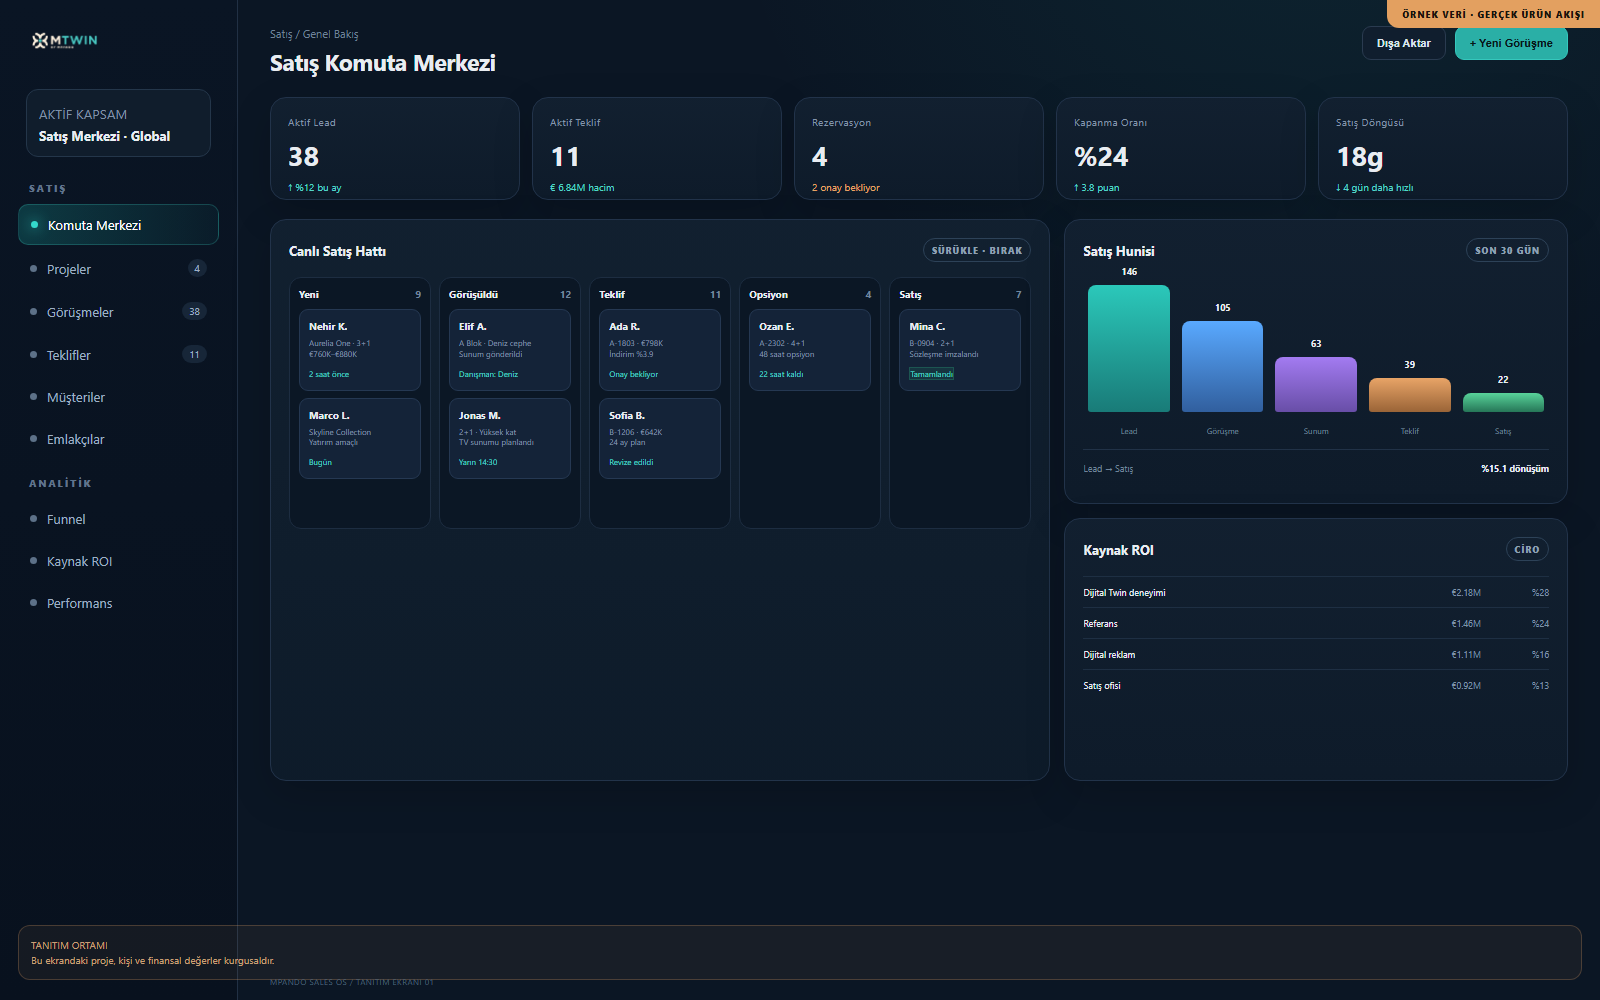The height and width of the screenshot is (1000, 1600).
Task: Select Emlakçılar in sidebar
Action: tap(118, 439)
